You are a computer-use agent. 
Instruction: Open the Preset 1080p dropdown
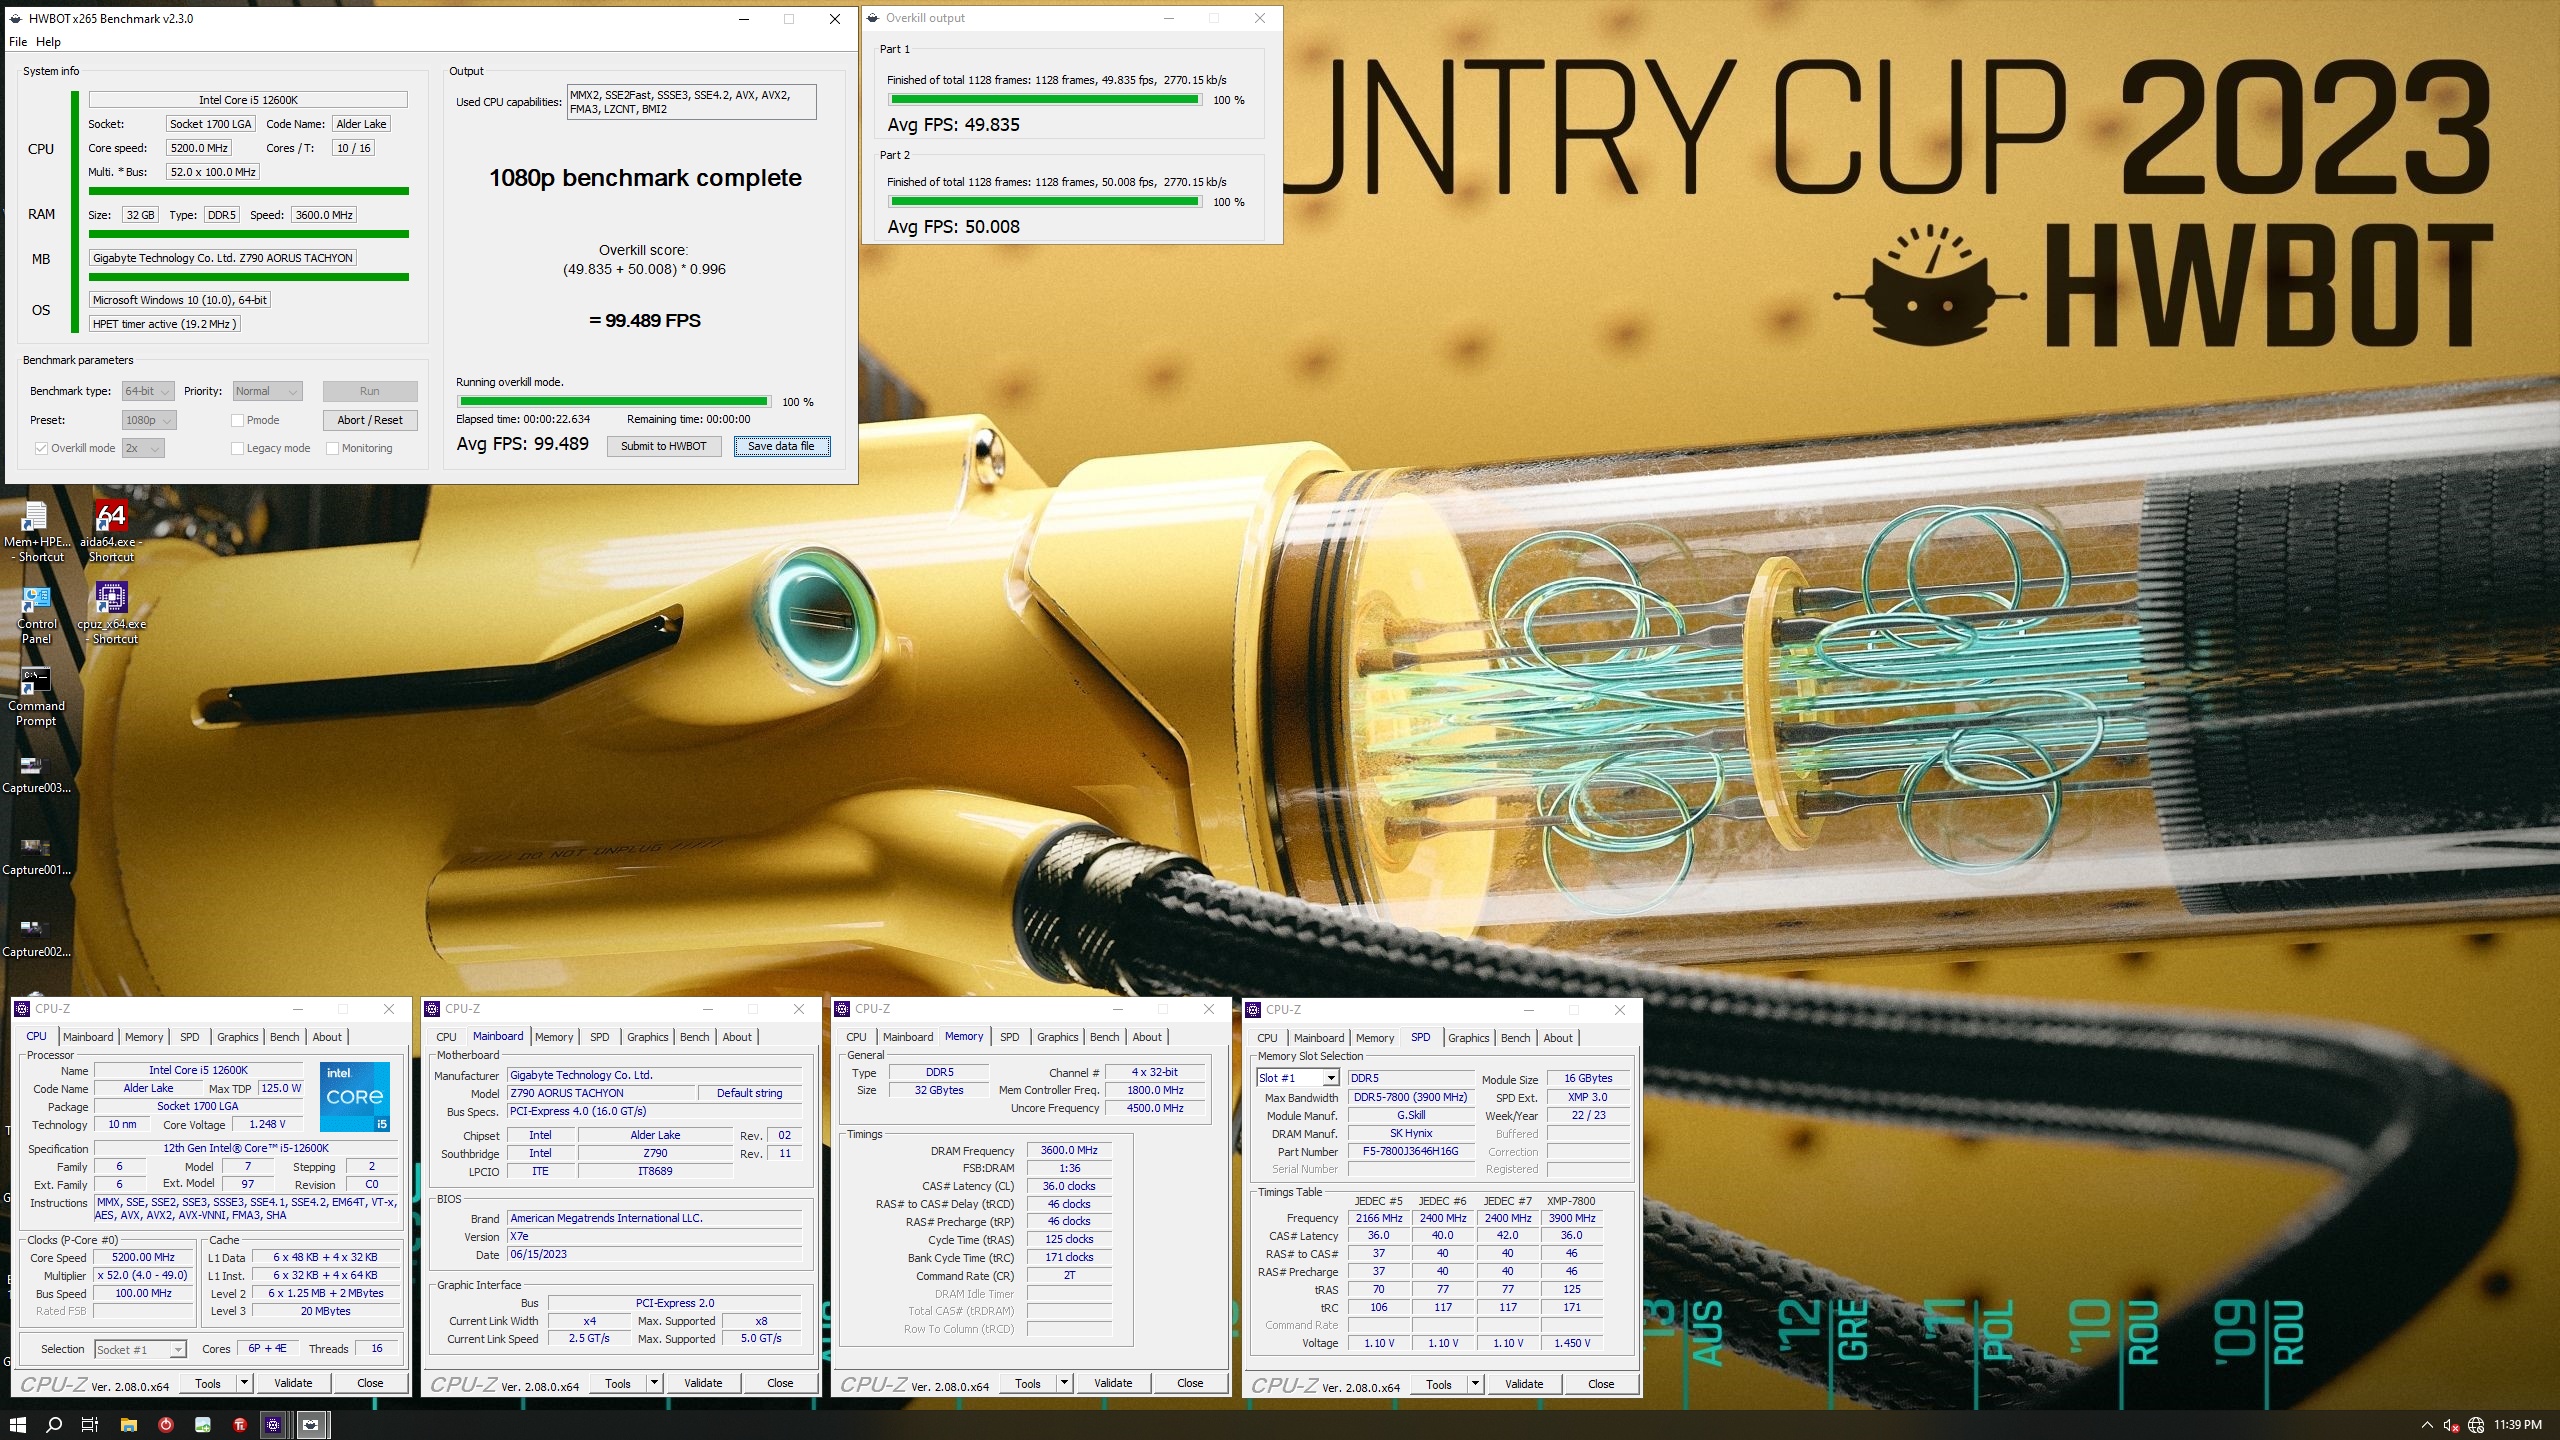149,420
